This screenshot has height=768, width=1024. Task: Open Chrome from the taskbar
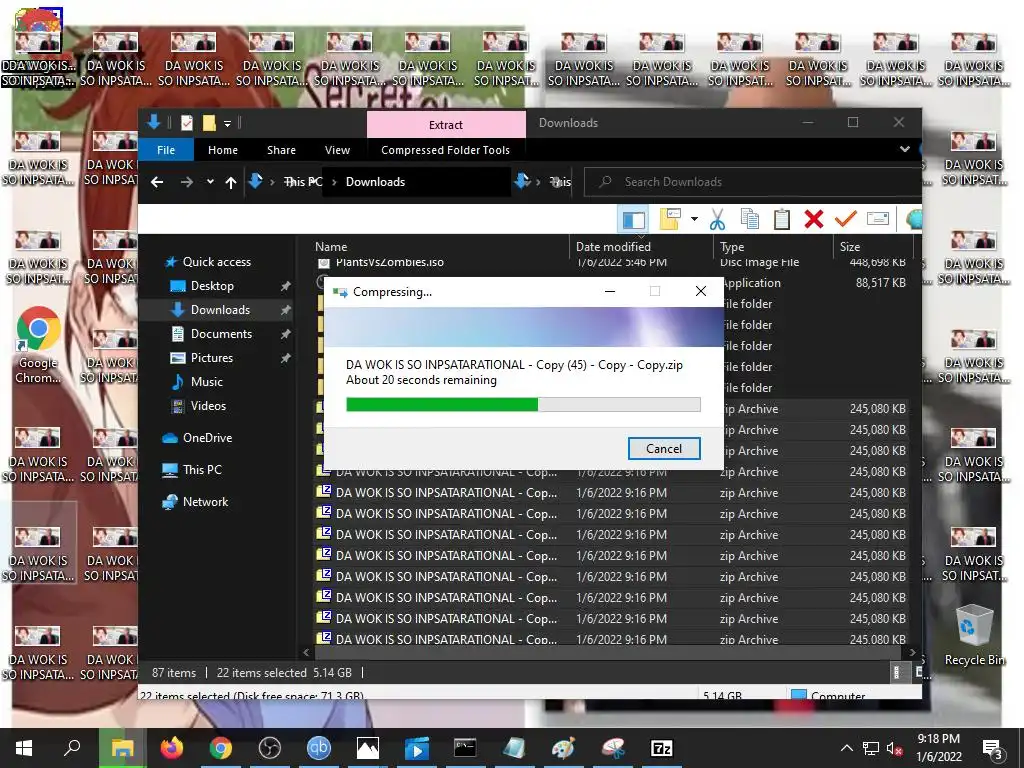pyautogui.click(x=221, y=748)
